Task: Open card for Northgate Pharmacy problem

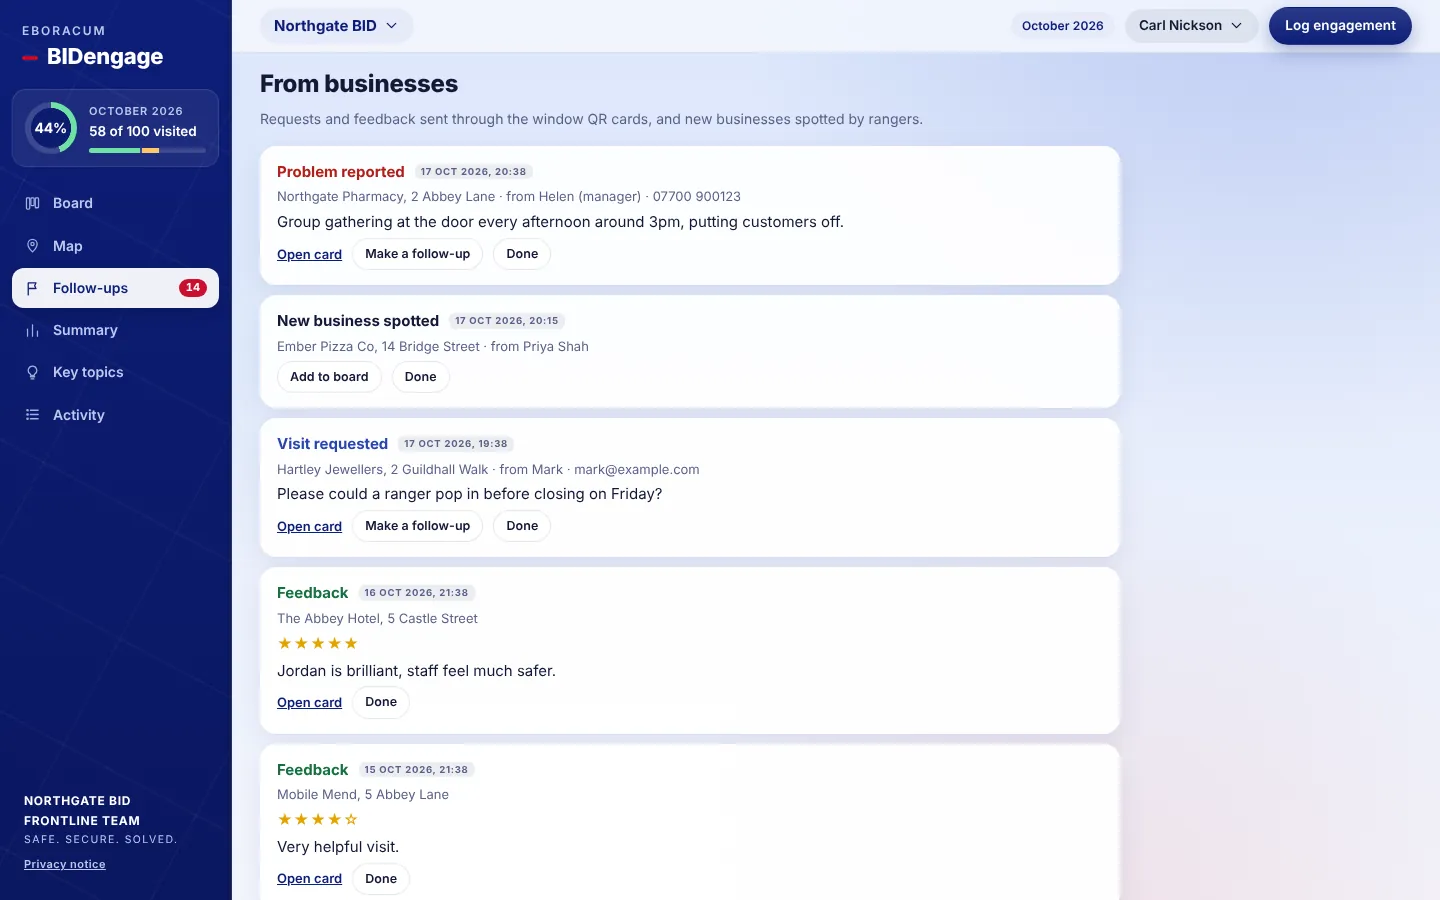Action: (309, 255)
